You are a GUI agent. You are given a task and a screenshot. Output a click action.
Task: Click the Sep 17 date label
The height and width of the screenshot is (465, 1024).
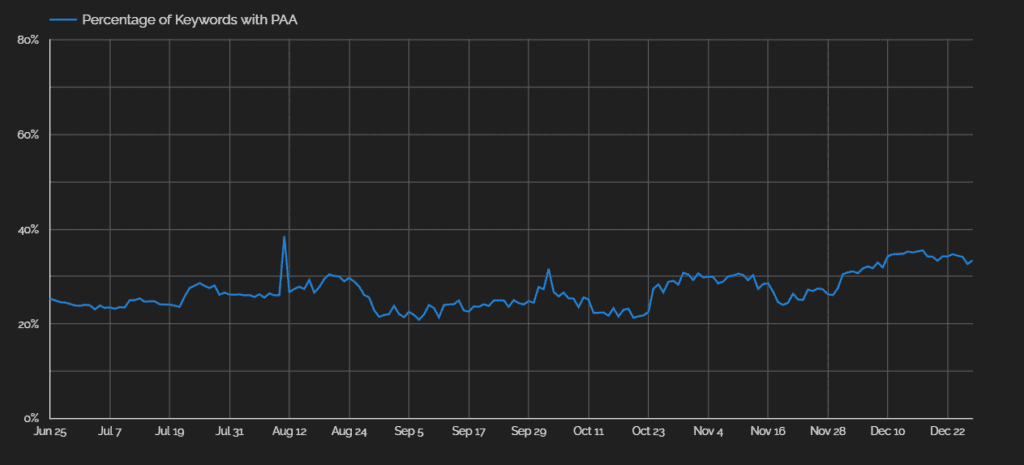tap(469, 432)
